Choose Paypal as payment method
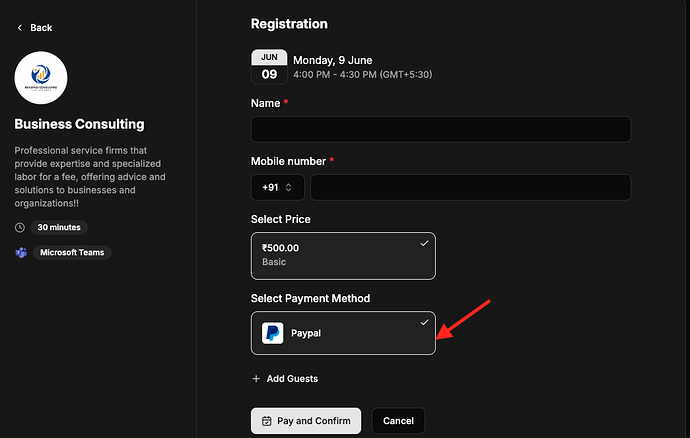This screenshot has height=438, width=690. 343,333
